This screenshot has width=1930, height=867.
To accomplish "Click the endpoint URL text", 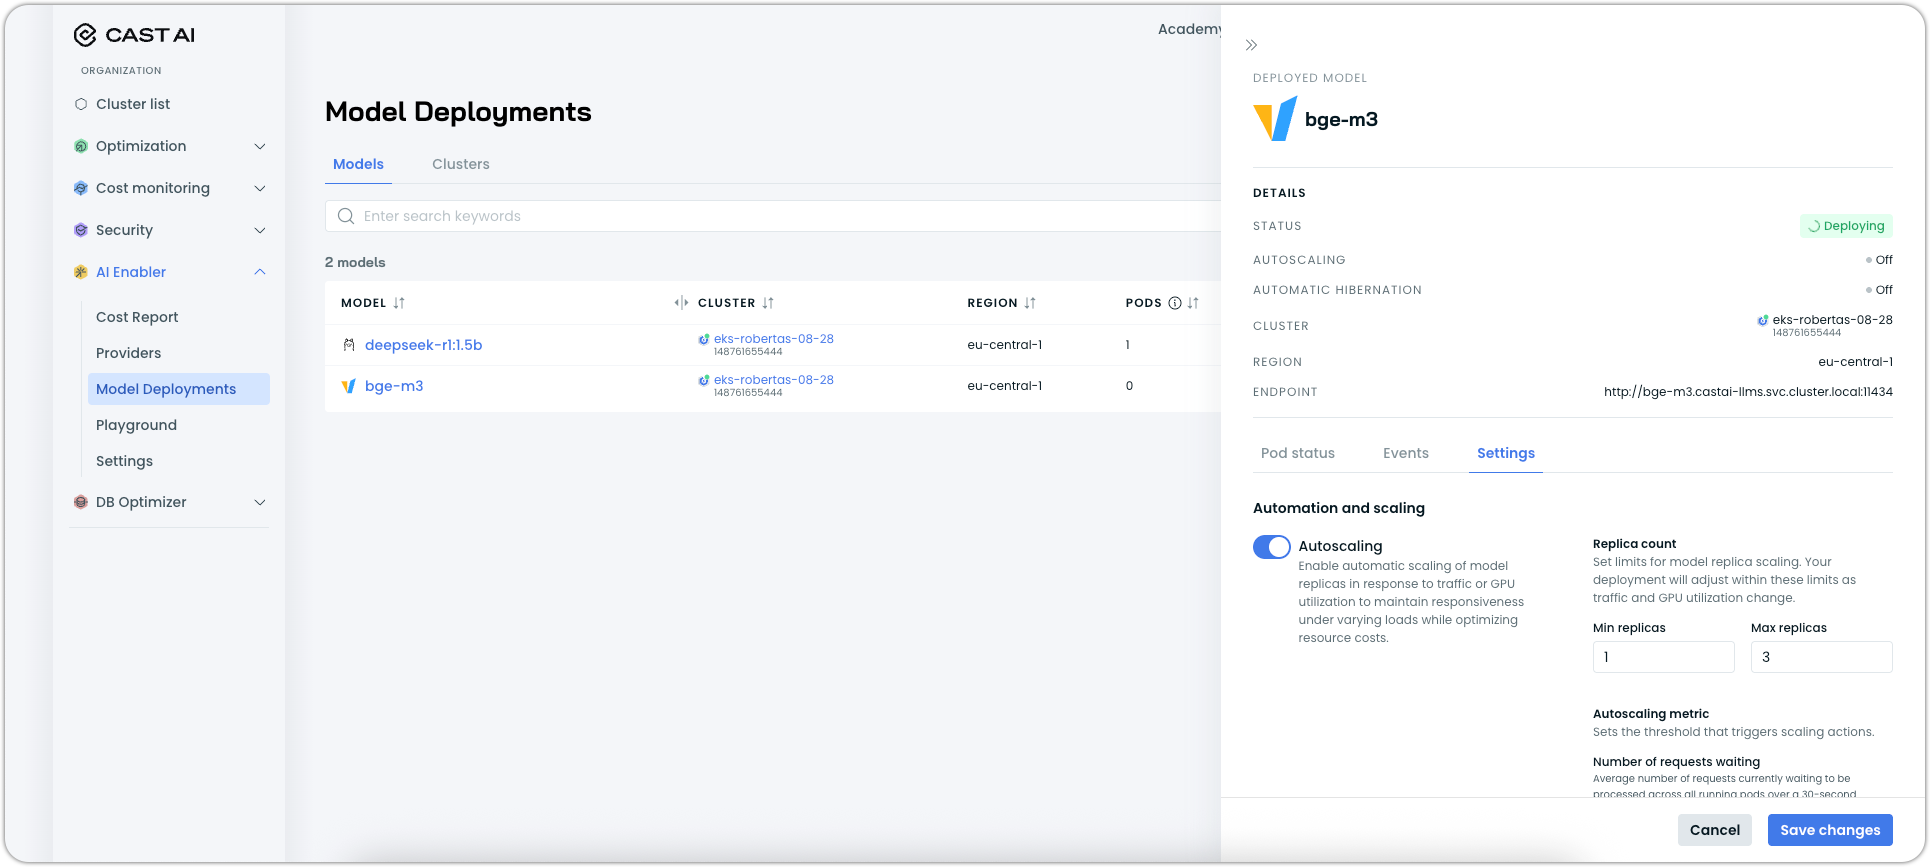I will pos(1748,392).
